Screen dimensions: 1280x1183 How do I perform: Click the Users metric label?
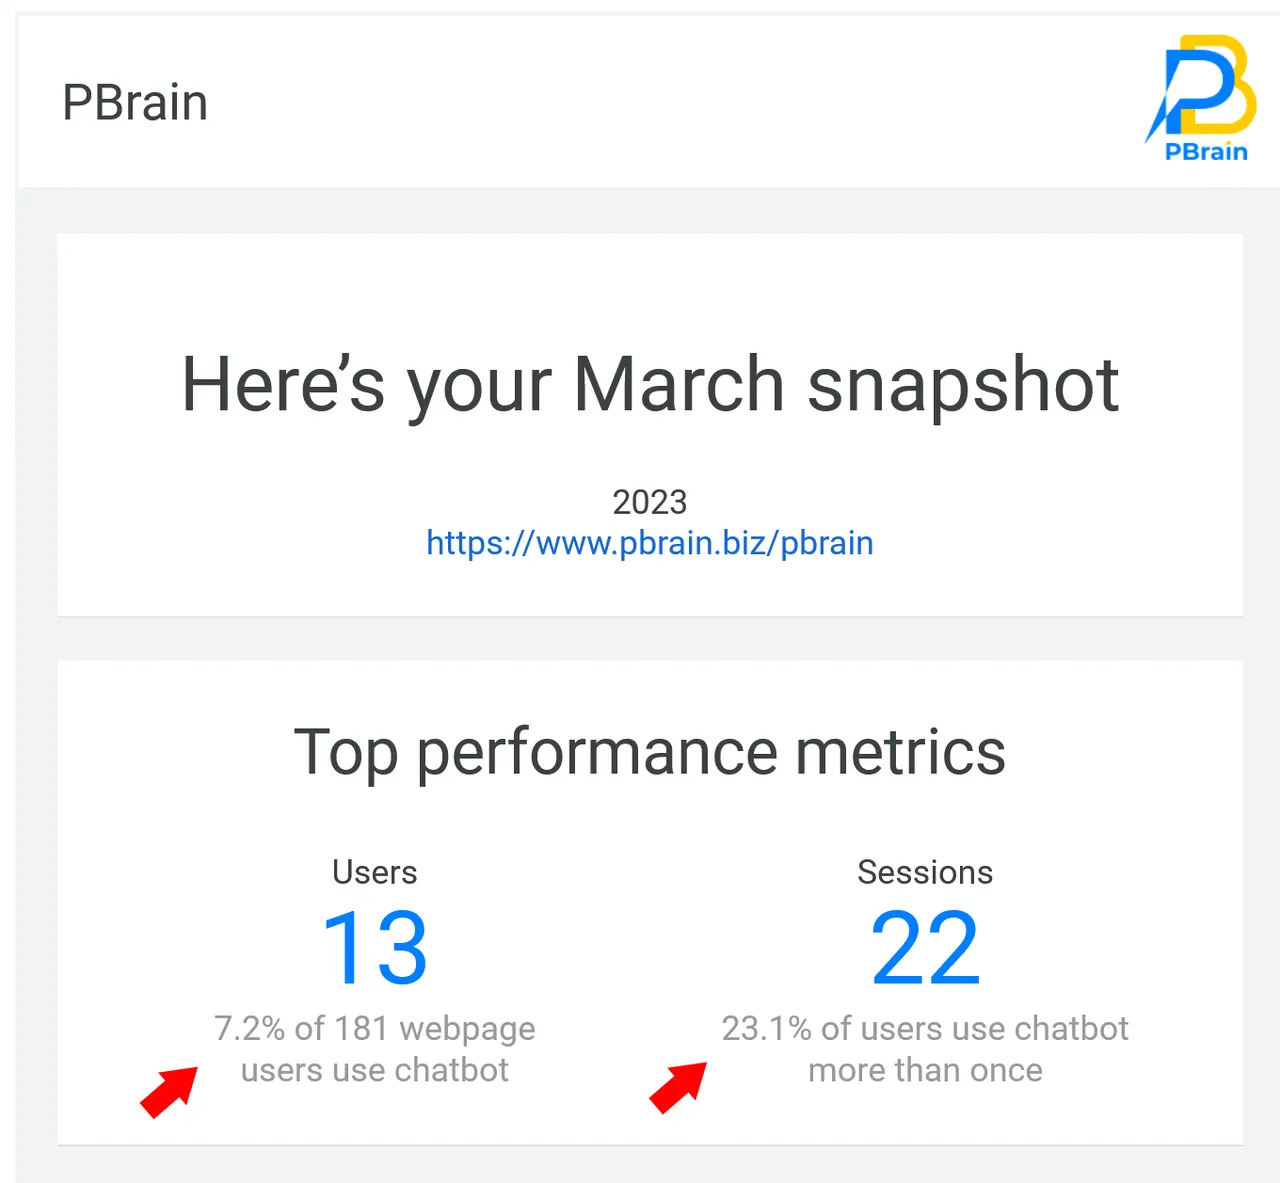coord(375,872)
